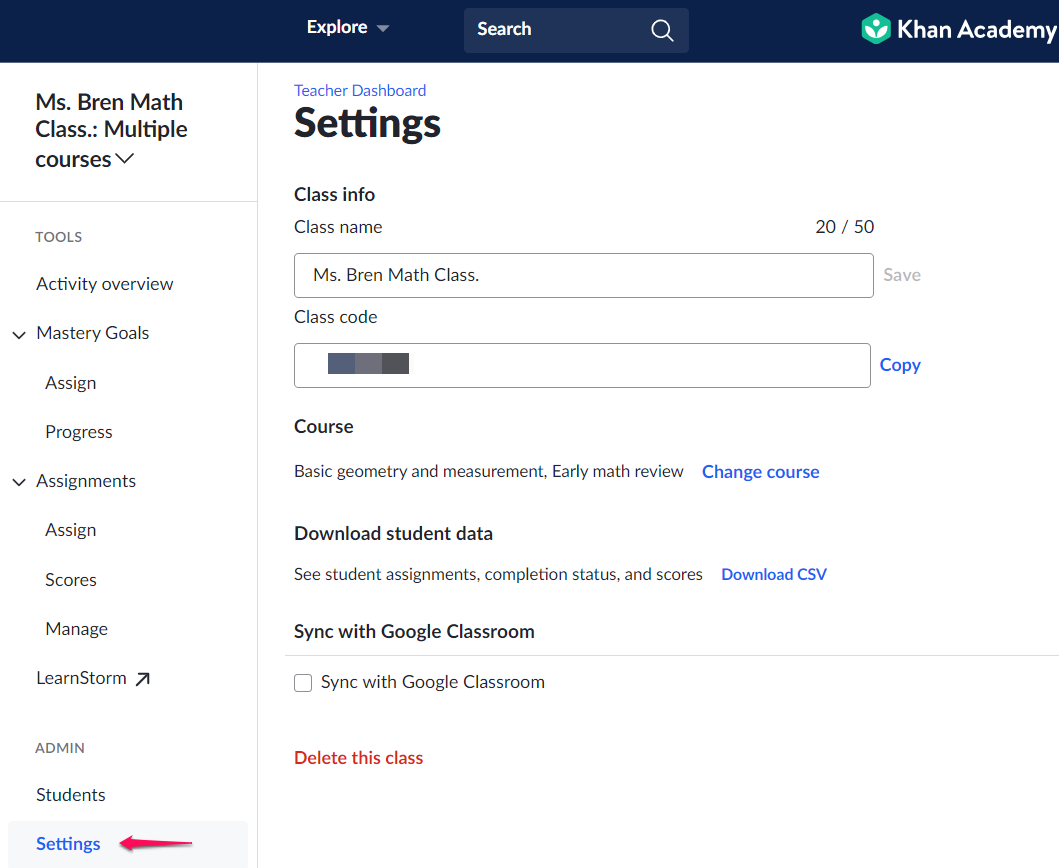The image size is (1059, 868).
Task: Go to Manage assignments
Action: click(77, 629)
